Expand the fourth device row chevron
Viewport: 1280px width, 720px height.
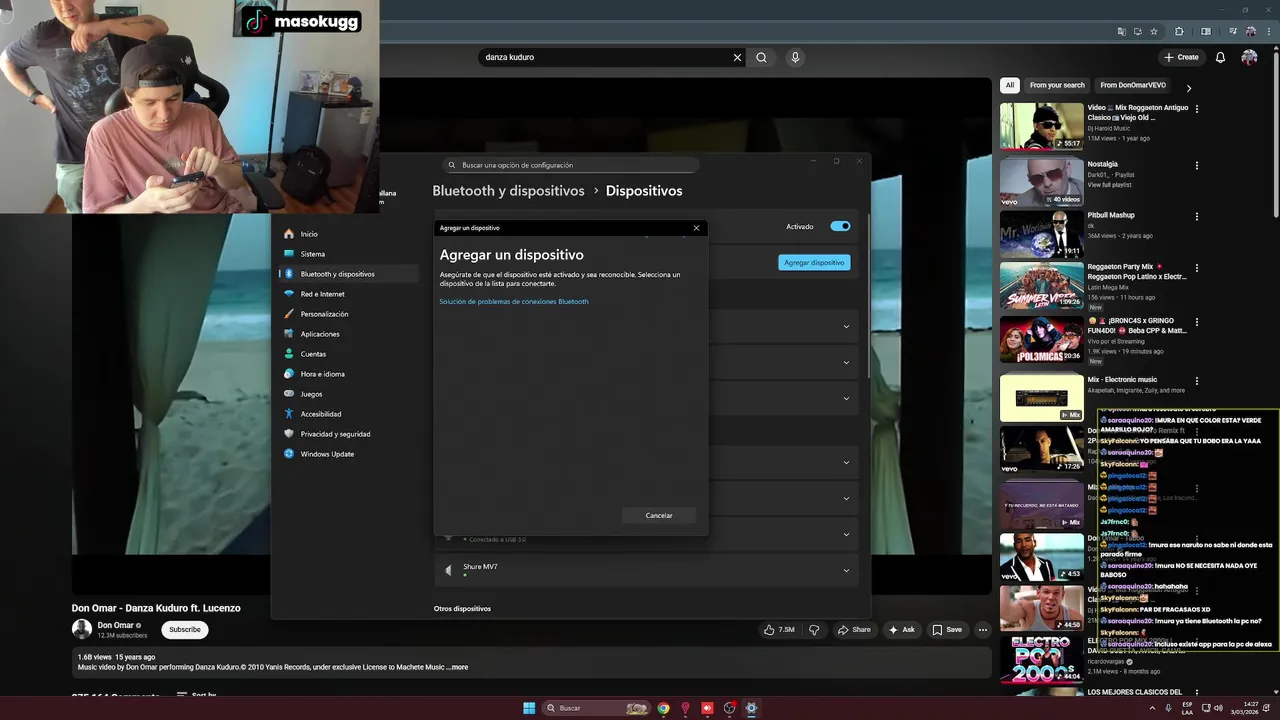pos(846,462)
